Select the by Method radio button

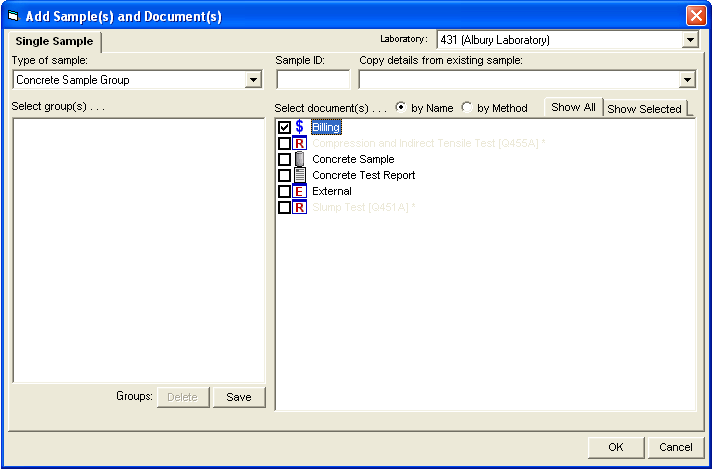point(467,108)
